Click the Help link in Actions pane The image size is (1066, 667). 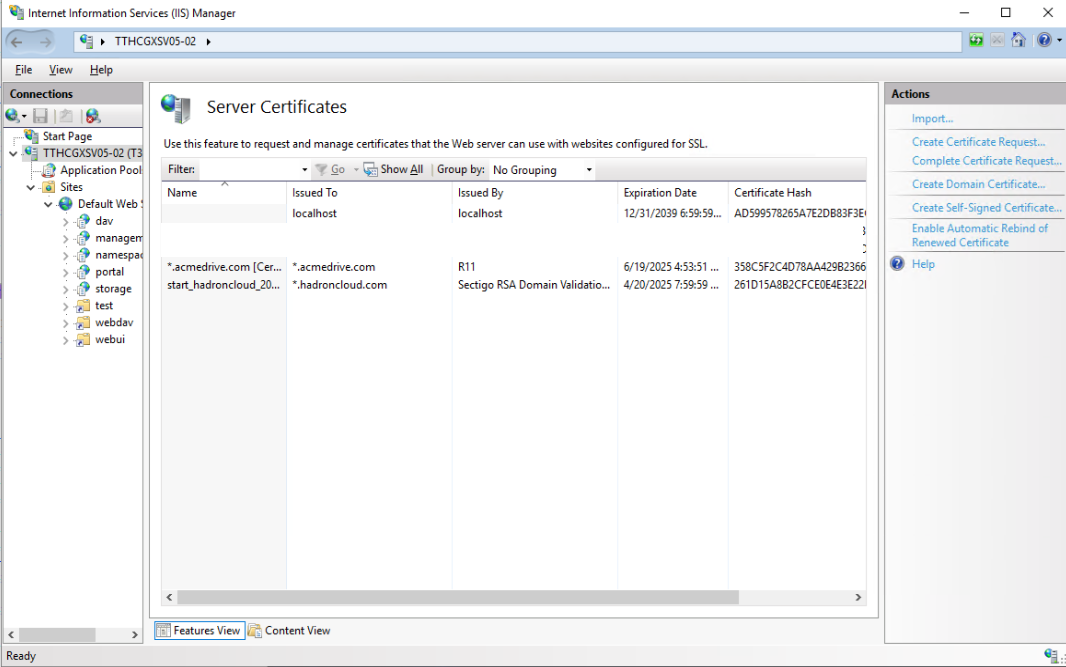923,264
